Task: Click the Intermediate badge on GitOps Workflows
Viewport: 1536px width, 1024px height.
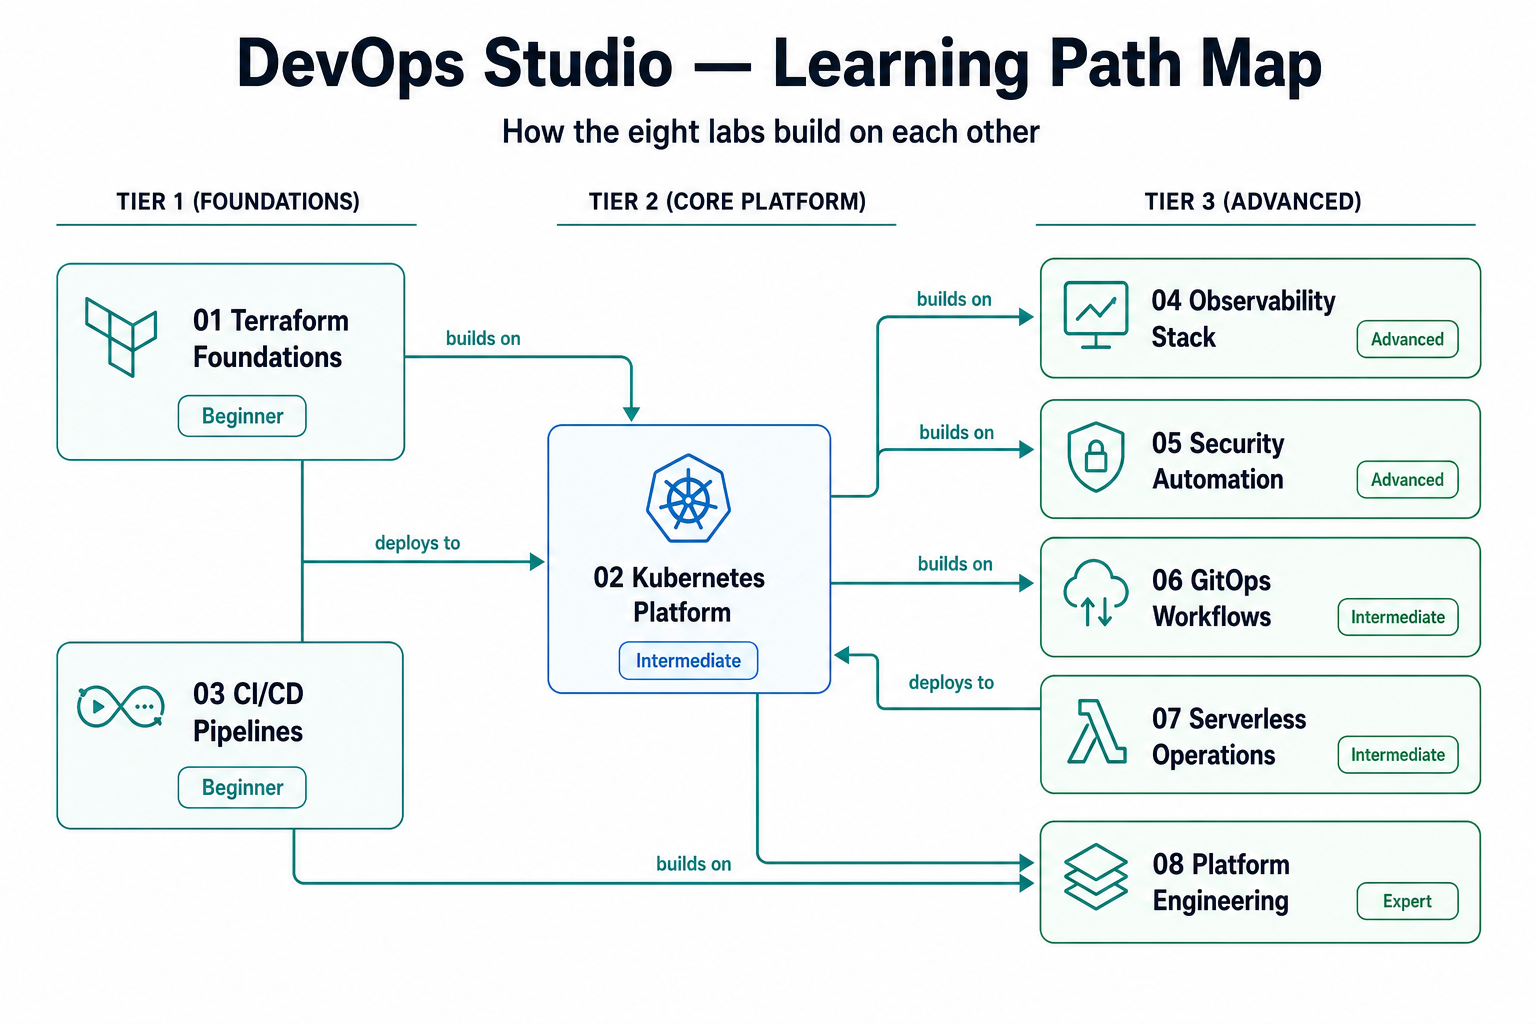Action: [1398, 617]
